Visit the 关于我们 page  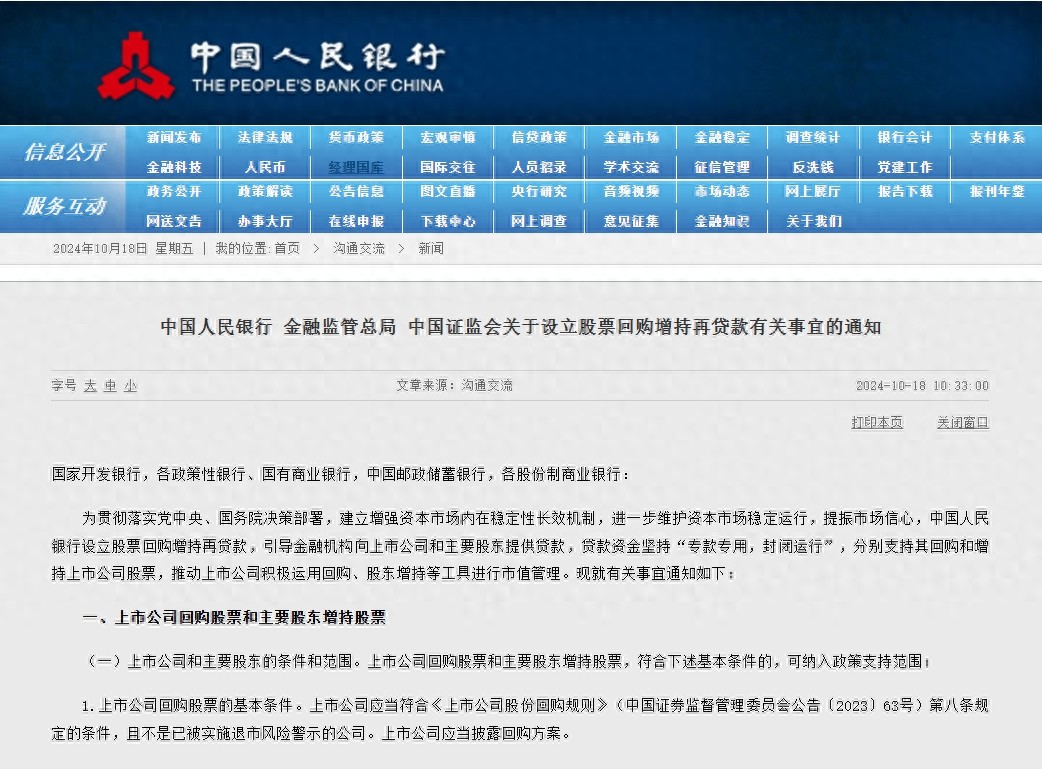pos(812,221)
